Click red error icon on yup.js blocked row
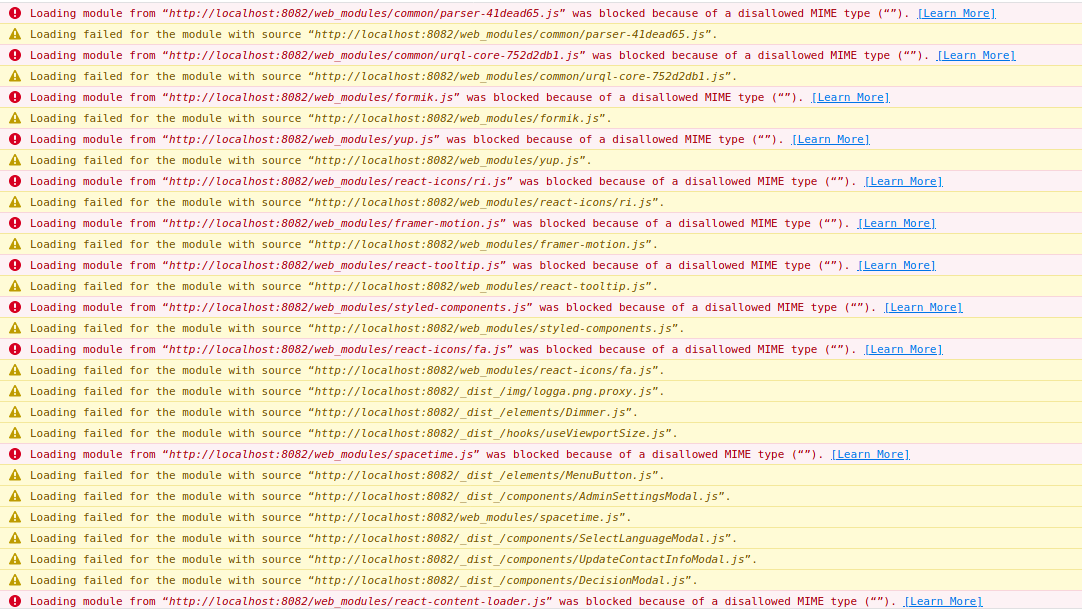1082x614 pixels. (x=15, y=139)
